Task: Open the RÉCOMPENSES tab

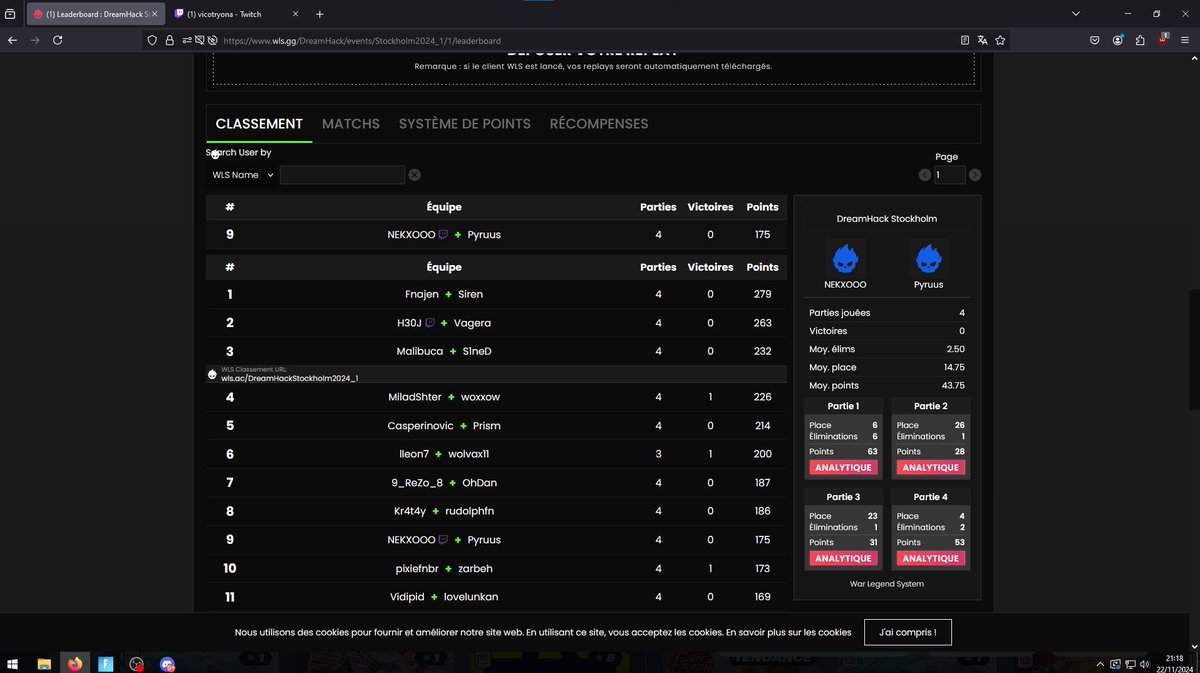Action: point(599,124)
